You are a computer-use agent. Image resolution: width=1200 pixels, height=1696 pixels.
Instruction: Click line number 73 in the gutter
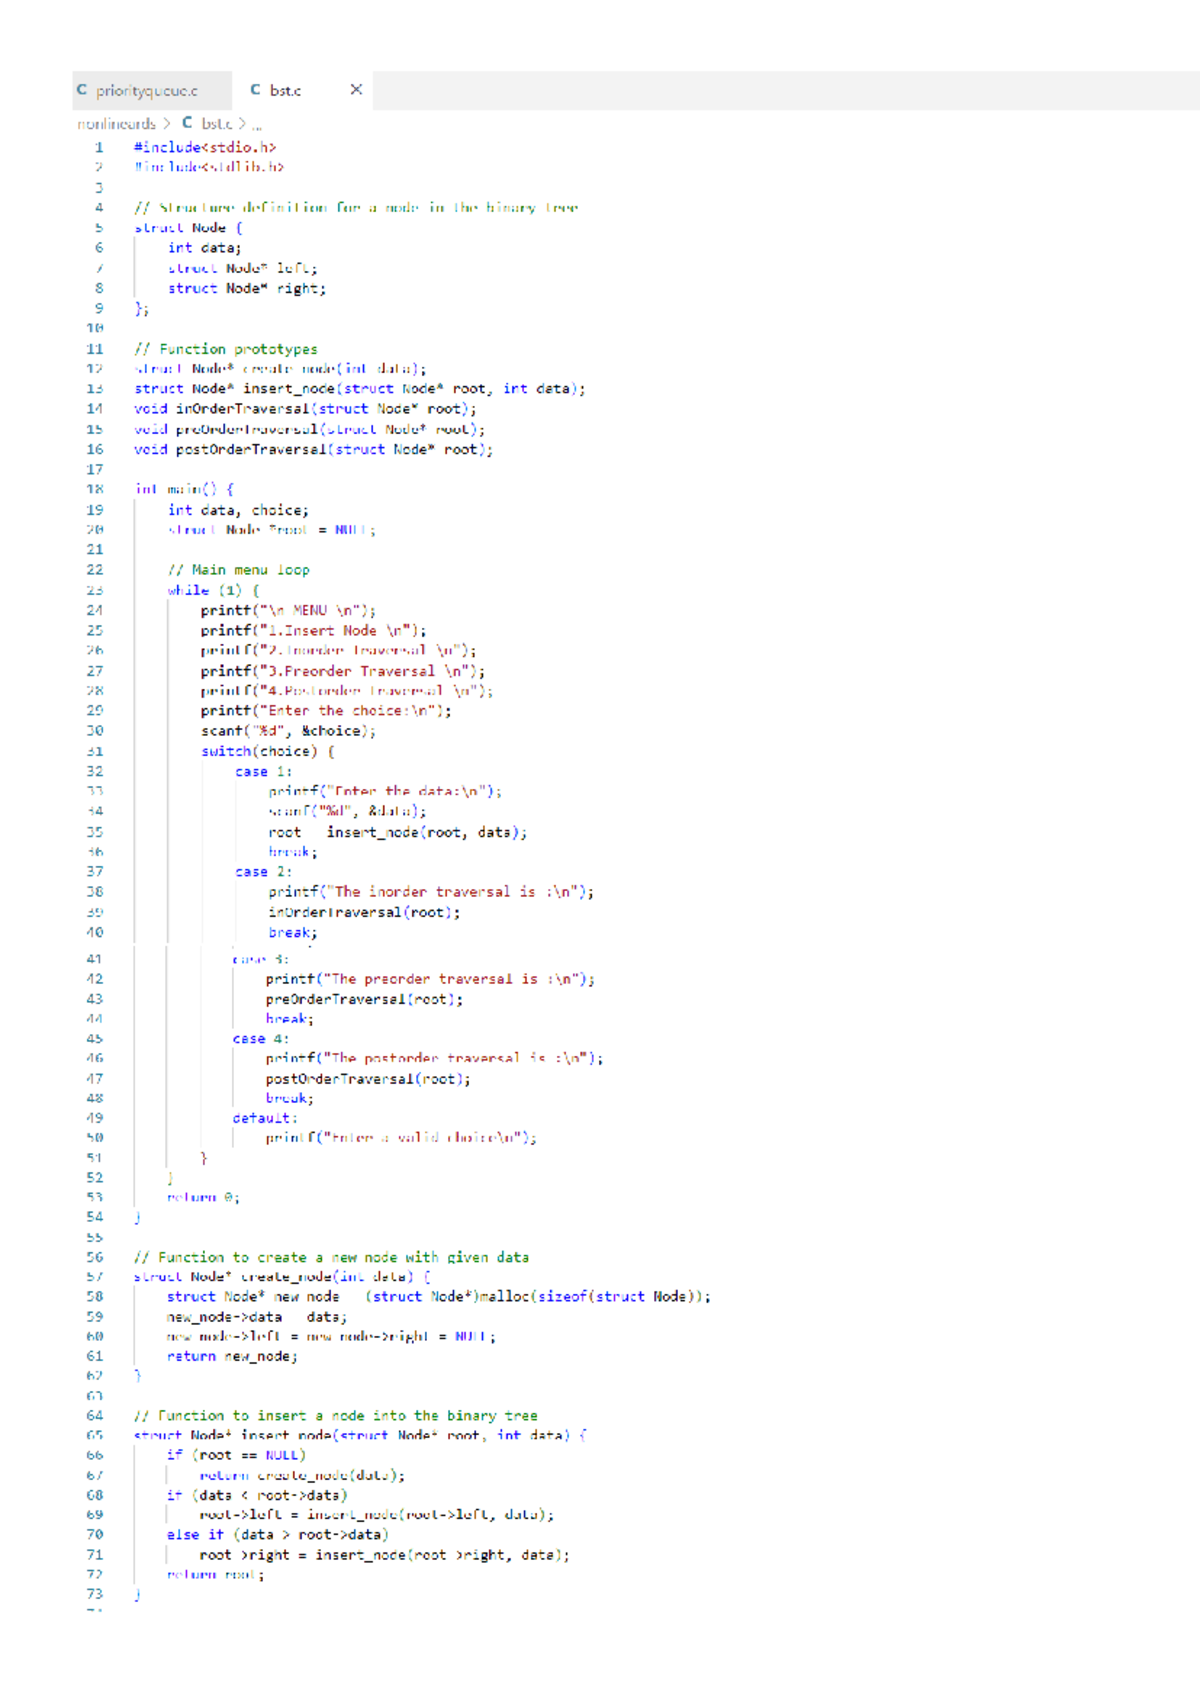(x=95, y=1594)
